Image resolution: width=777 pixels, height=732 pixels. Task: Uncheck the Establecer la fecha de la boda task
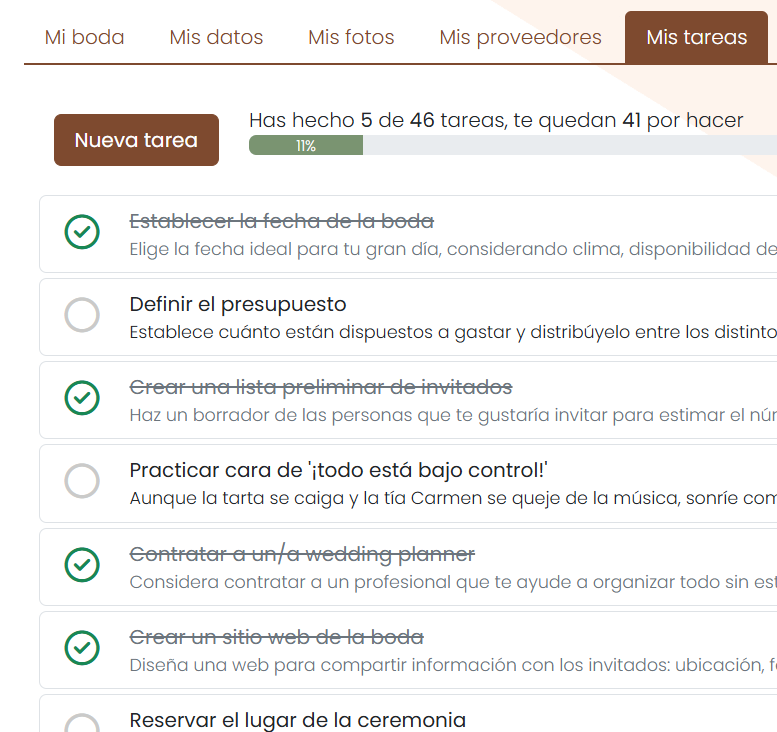(82, 231)
